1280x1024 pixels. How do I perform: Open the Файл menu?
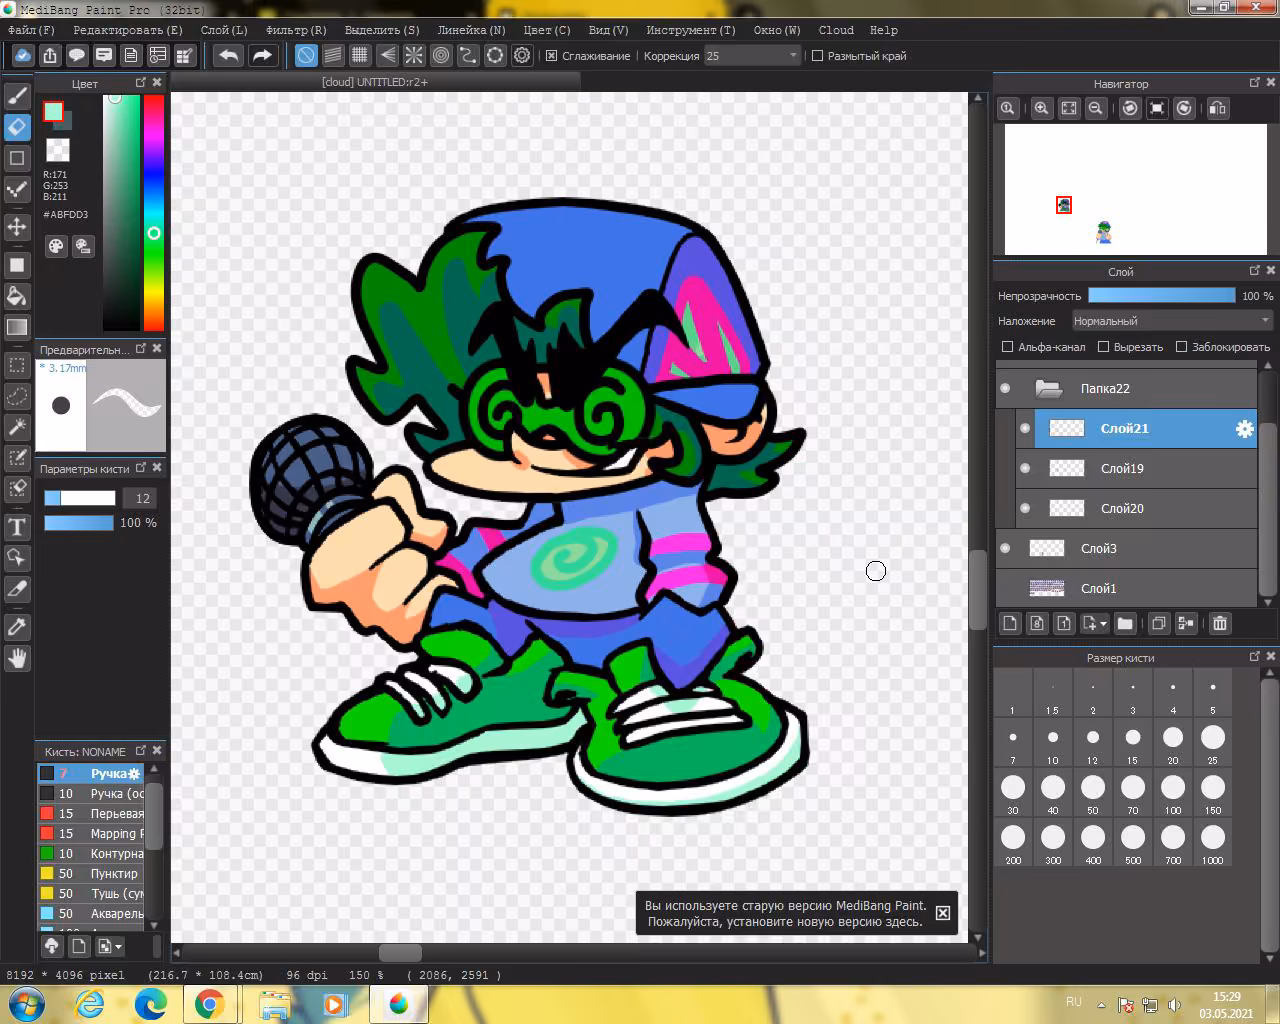pos(31,30)
